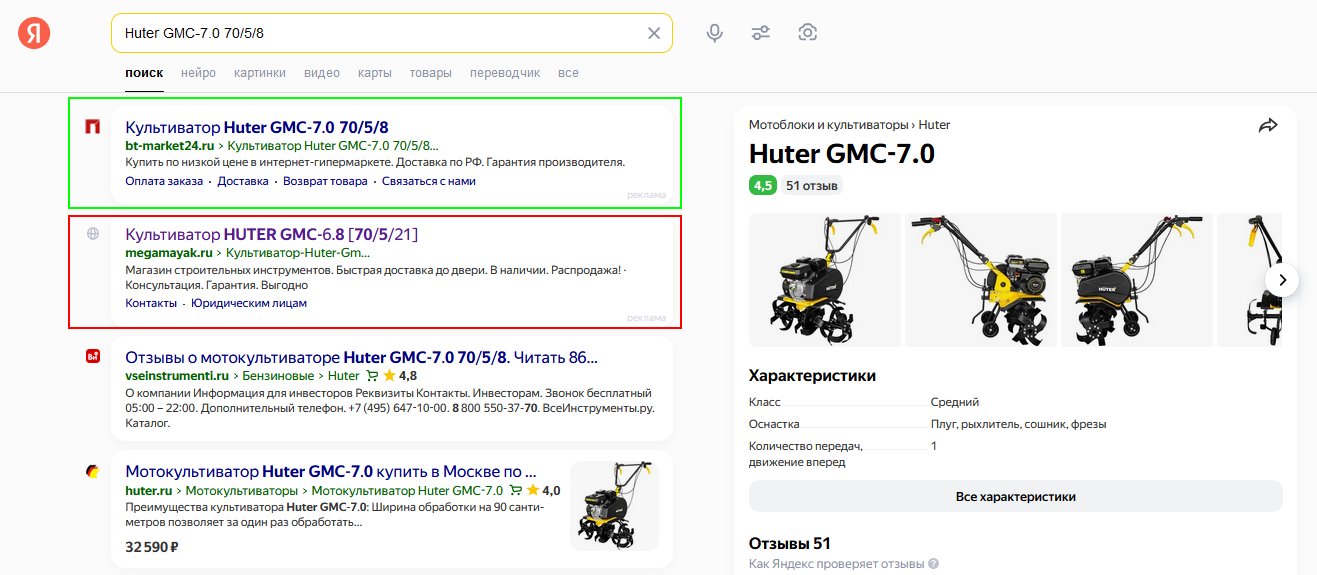Image resolution: width=1317 pixels, height=575 pixels.
Task: Open the 'все' services tab
Action: click(x=568, y=73)
